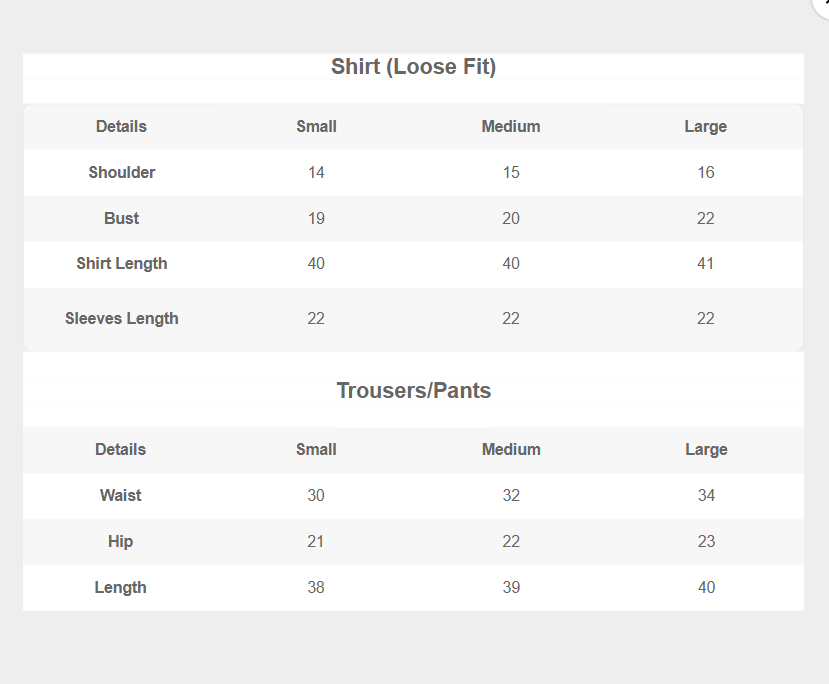Click the Shirt (Loose Fit) heading
Image resolution: width=829 pixels, height=684 pixels.
point(413,67)
